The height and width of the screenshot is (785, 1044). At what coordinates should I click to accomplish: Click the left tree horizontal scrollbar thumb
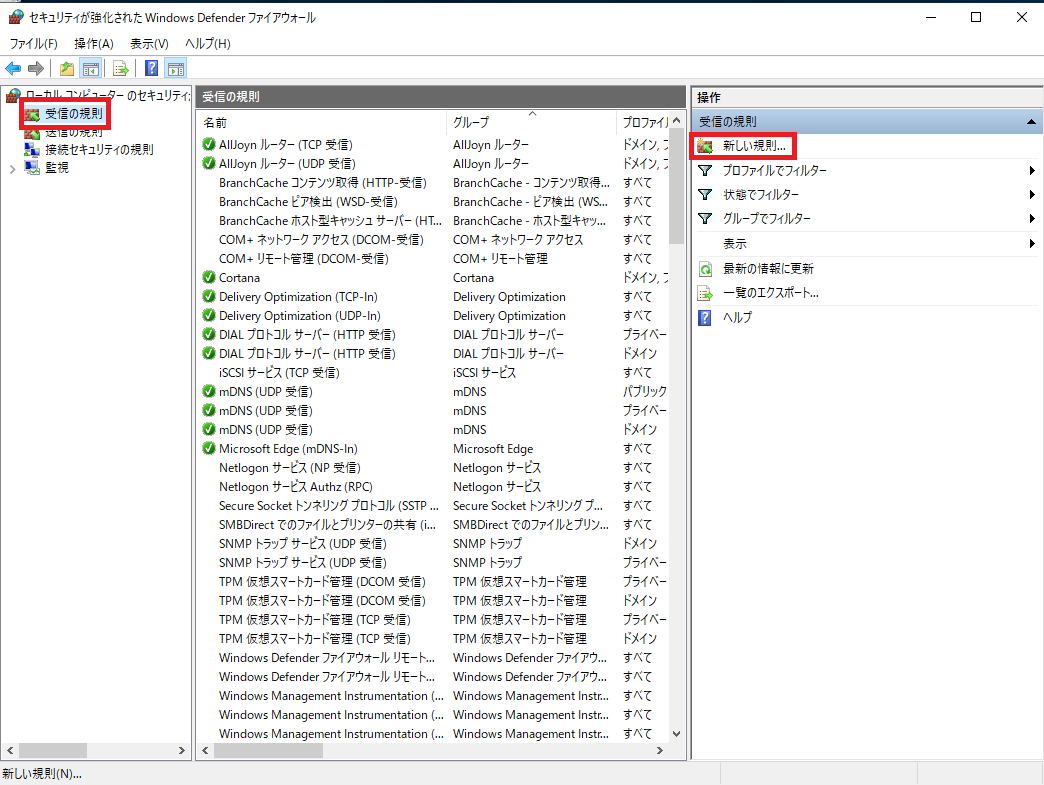pyautogui.click(x=53, y=751)
